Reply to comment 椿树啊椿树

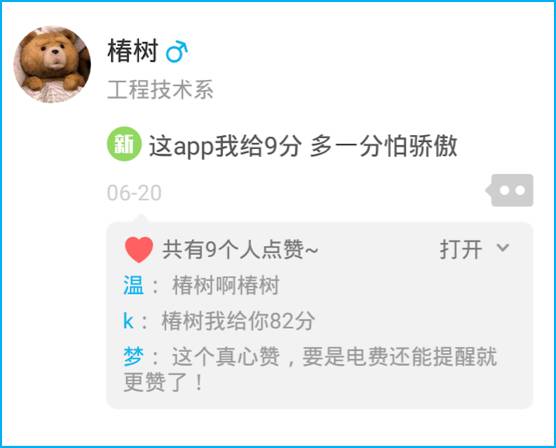226,285
